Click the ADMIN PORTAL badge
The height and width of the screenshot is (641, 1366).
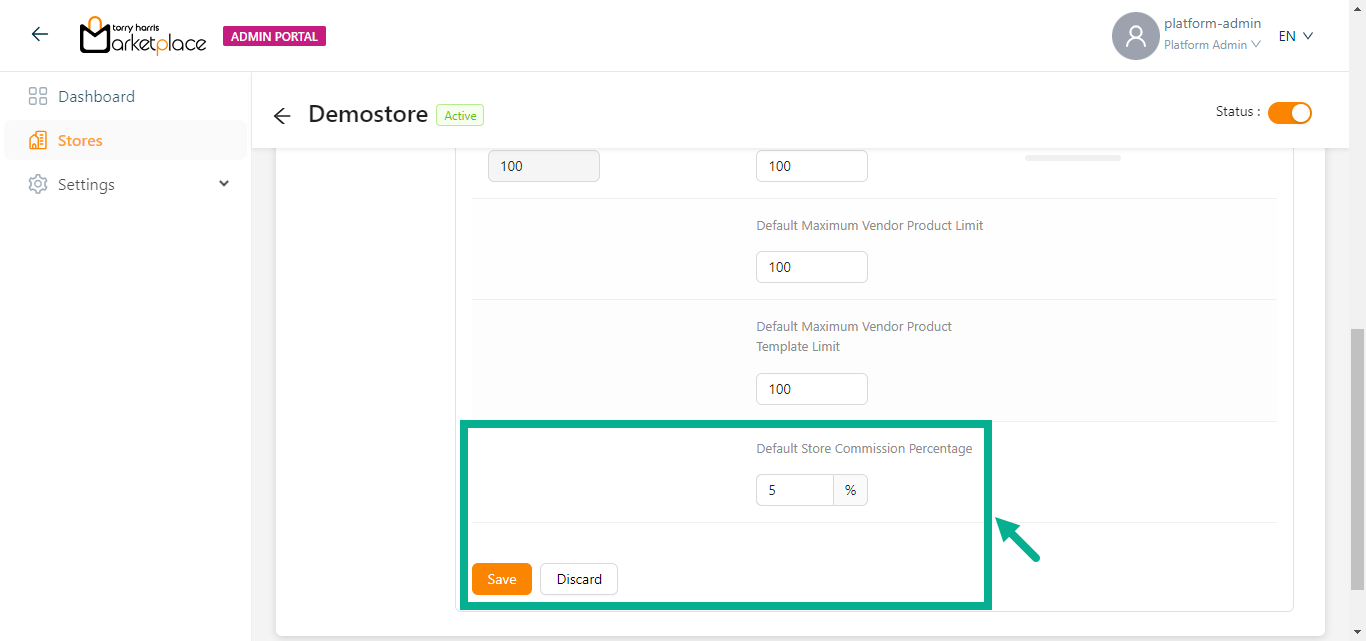pyautogui.click(x=274, y=37)
